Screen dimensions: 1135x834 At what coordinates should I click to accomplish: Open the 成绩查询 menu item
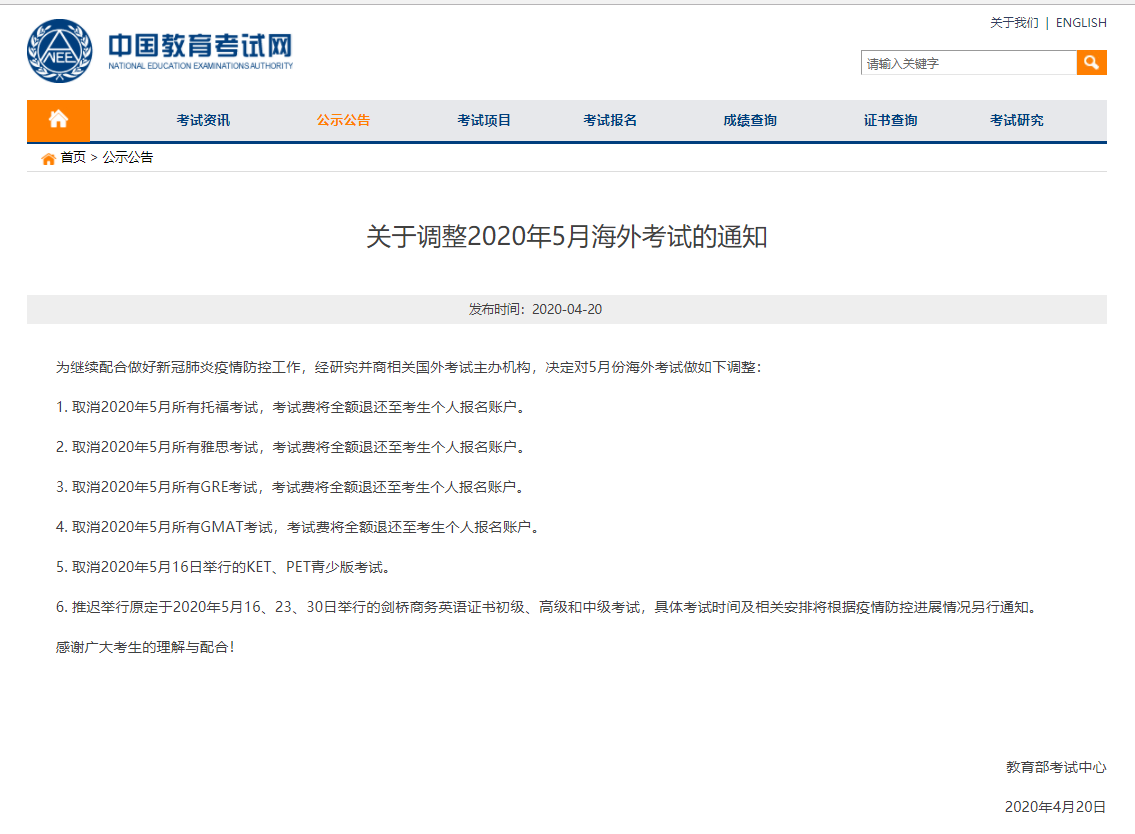750,120
